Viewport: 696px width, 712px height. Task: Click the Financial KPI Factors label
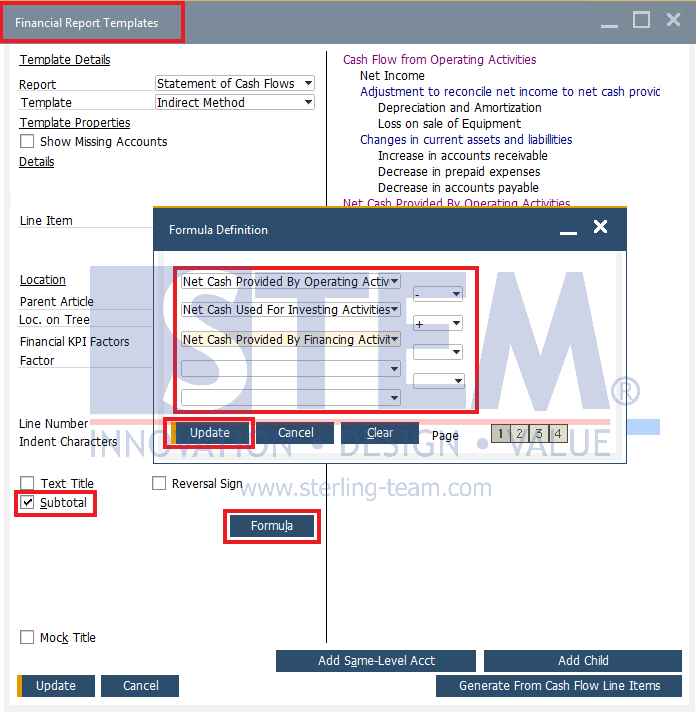(x=74, y=341)
